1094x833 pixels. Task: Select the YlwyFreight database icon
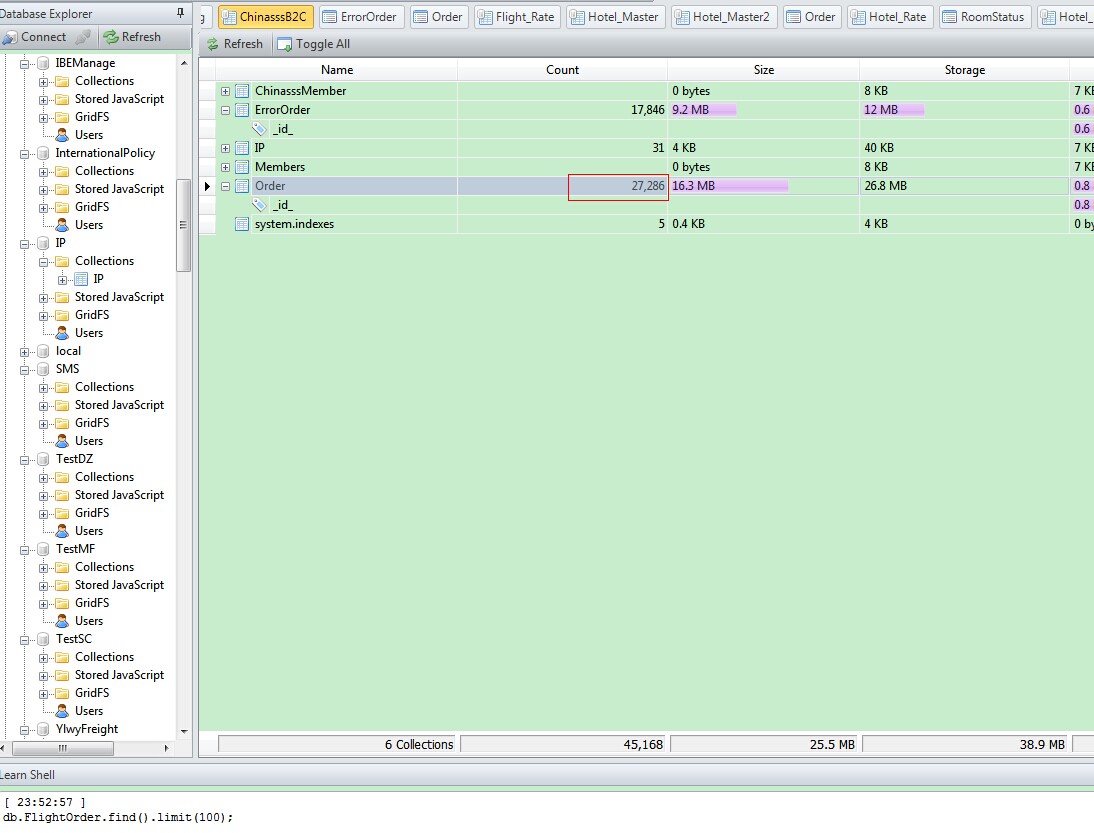click(43, 730)
